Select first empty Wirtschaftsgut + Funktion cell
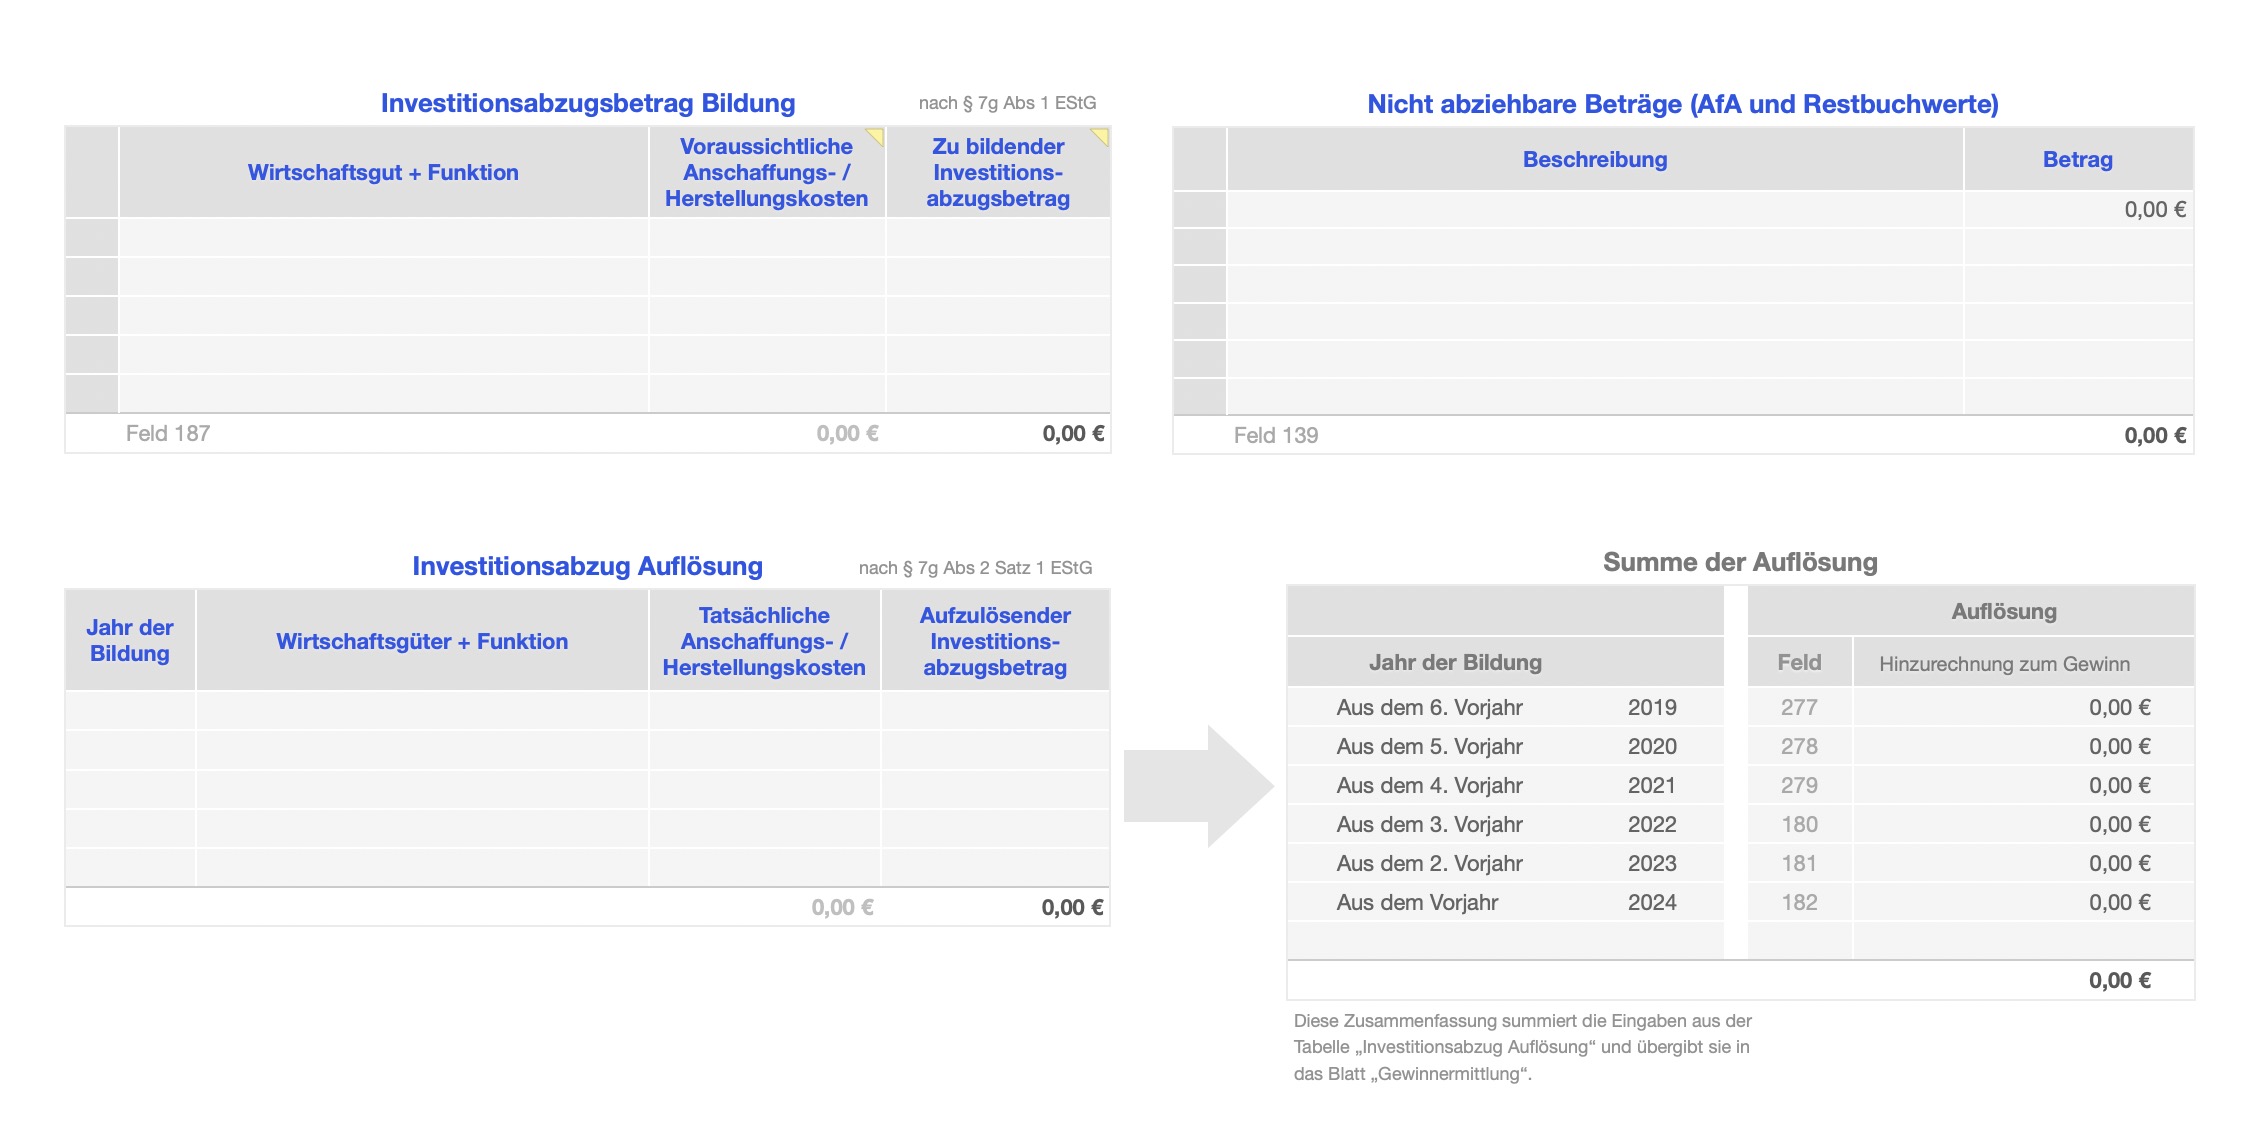Image resolution: width=2264 pixels, height=1138 pixels. point(383,238)
